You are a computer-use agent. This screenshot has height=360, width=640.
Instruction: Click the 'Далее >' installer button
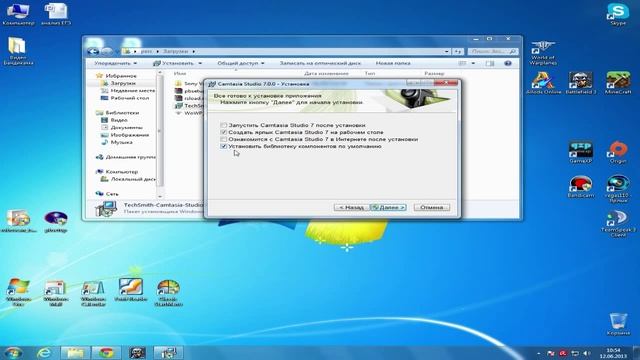388,207
